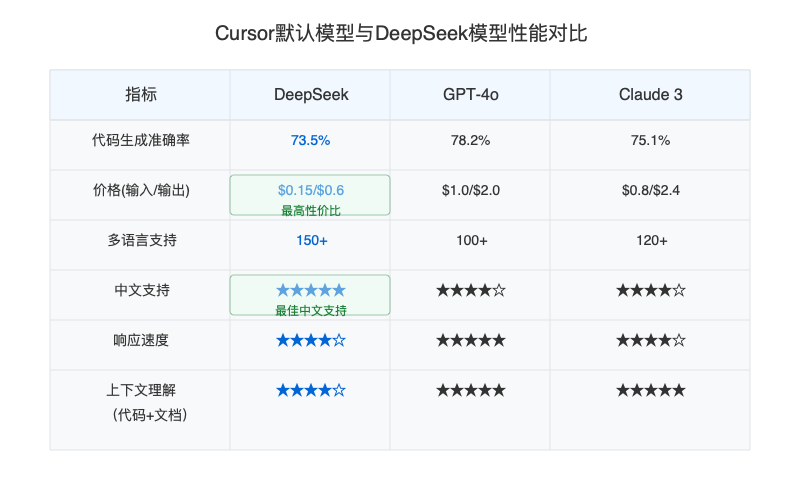The width and height of the screenshot is (800, 500).
Task: Click the '120+' Claude 3 languages value
Action: click(x=651, y=240)
